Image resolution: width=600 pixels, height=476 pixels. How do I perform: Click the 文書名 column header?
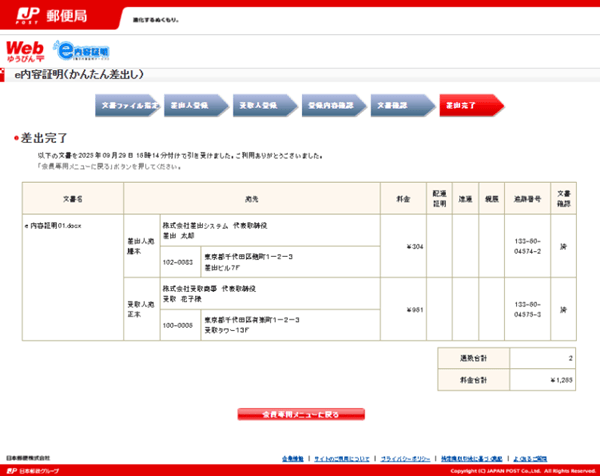click(73, 199)
